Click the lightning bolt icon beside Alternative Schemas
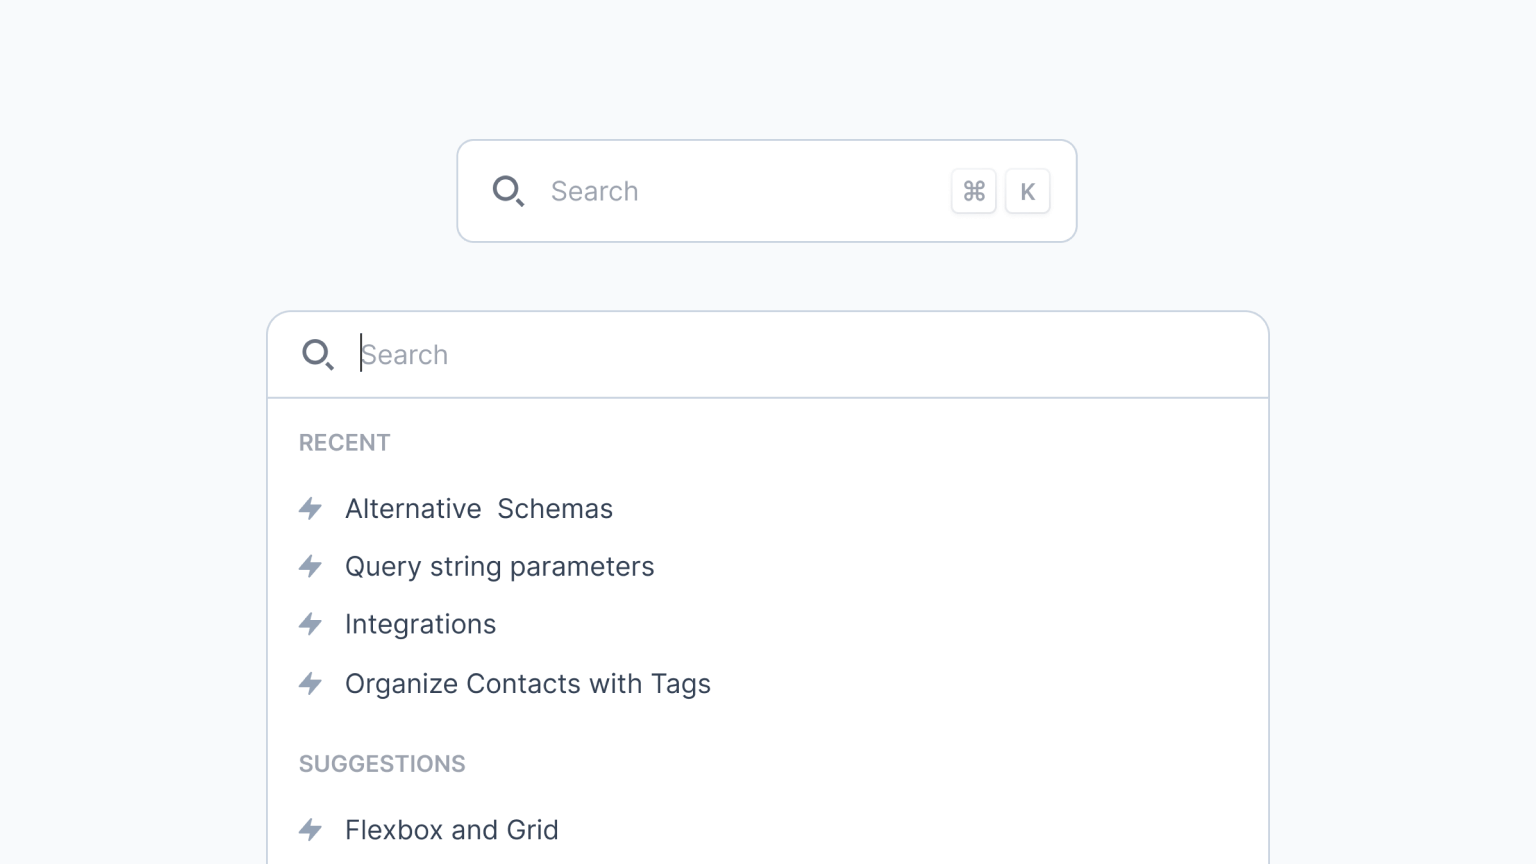This screenshot has width=1536, height=864. point(310,509)
